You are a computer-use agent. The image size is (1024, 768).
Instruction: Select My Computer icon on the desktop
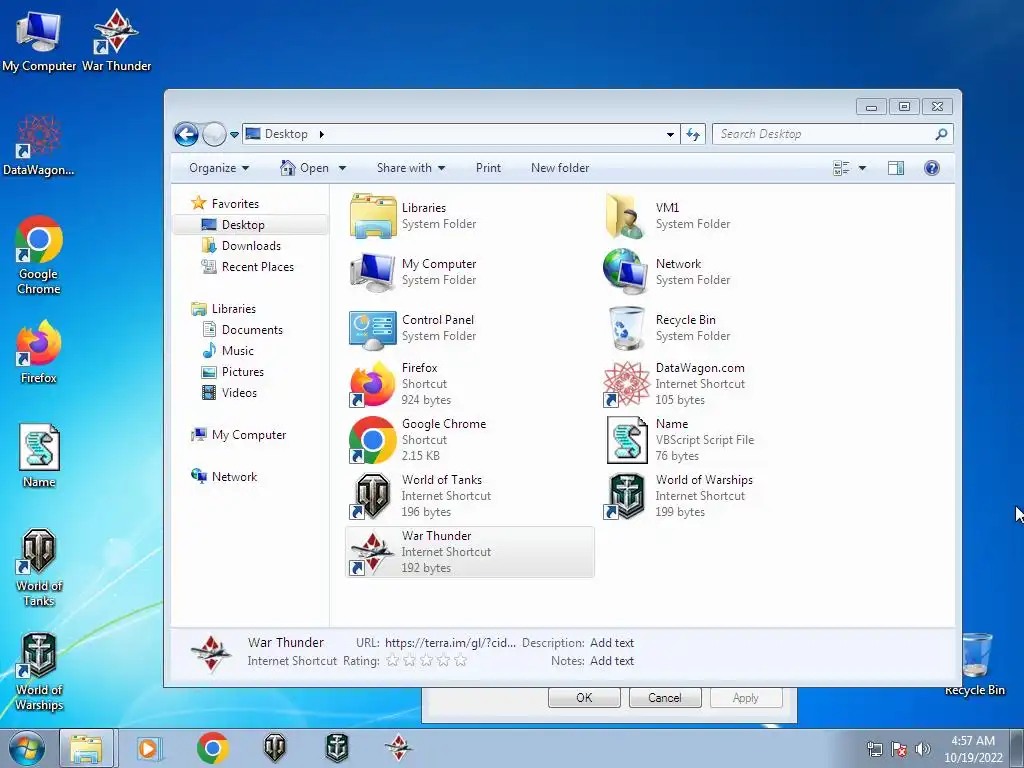pos(39,40)
